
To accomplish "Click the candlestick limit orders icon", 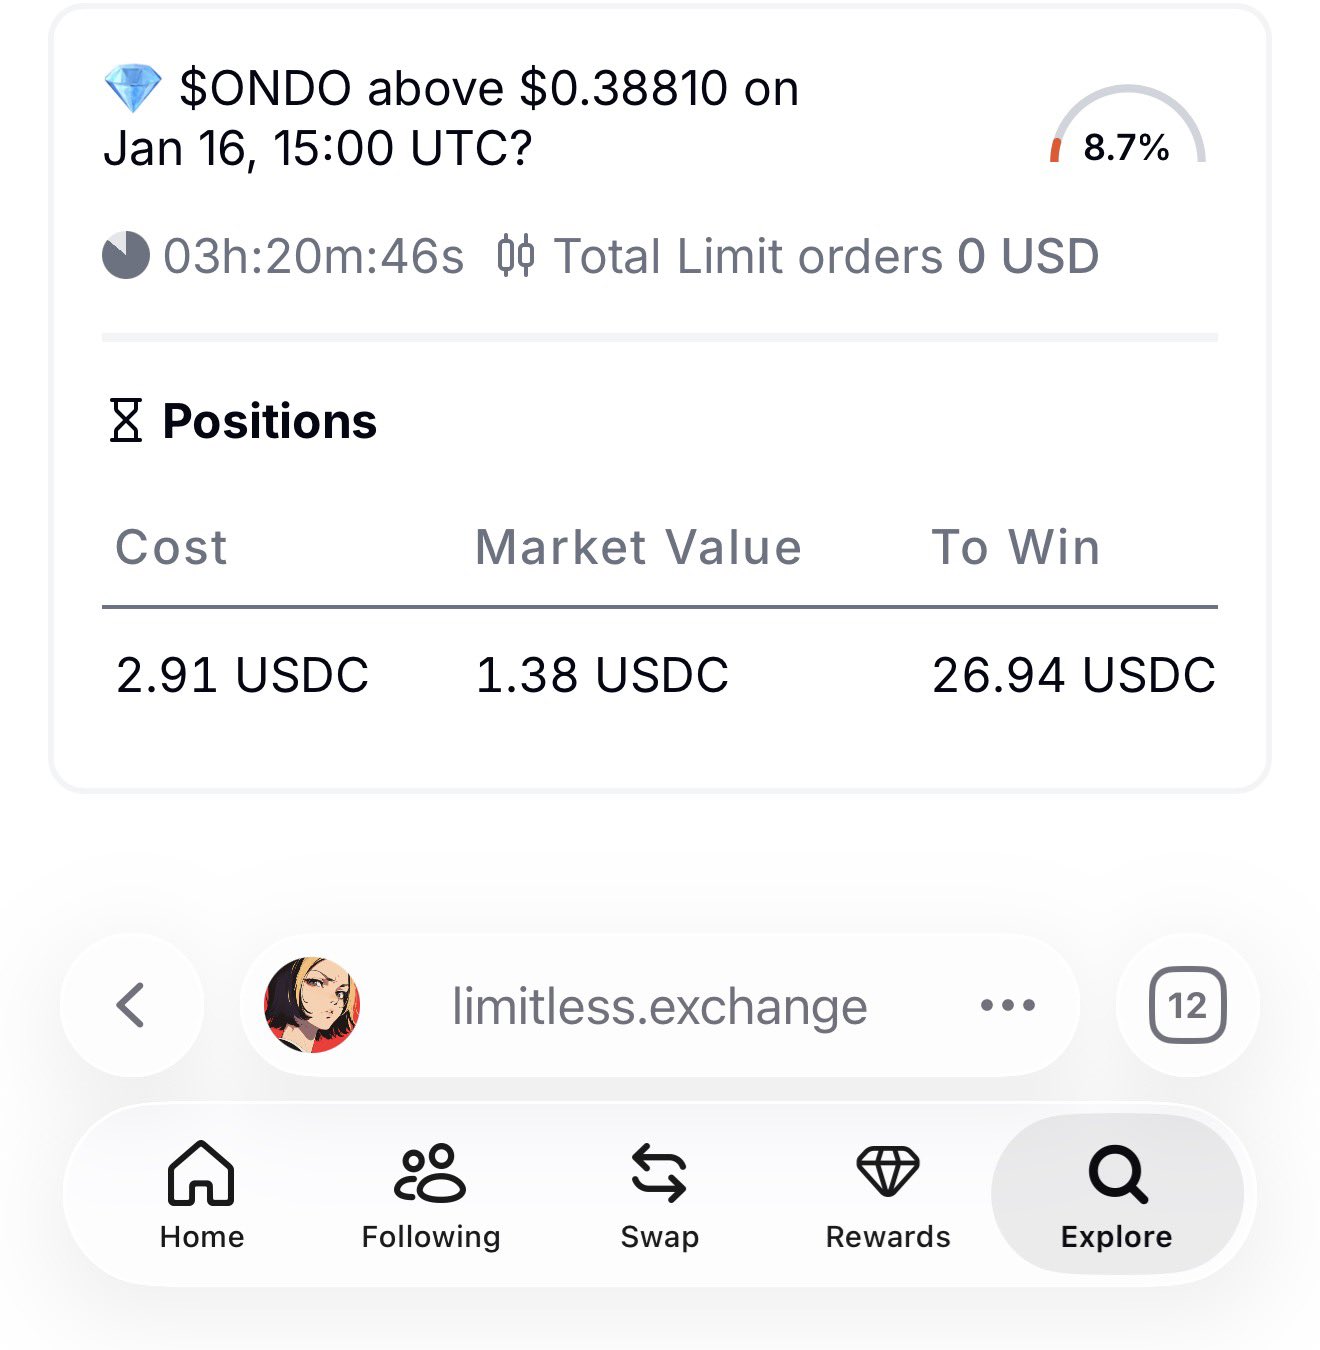I will pos(516,256).
